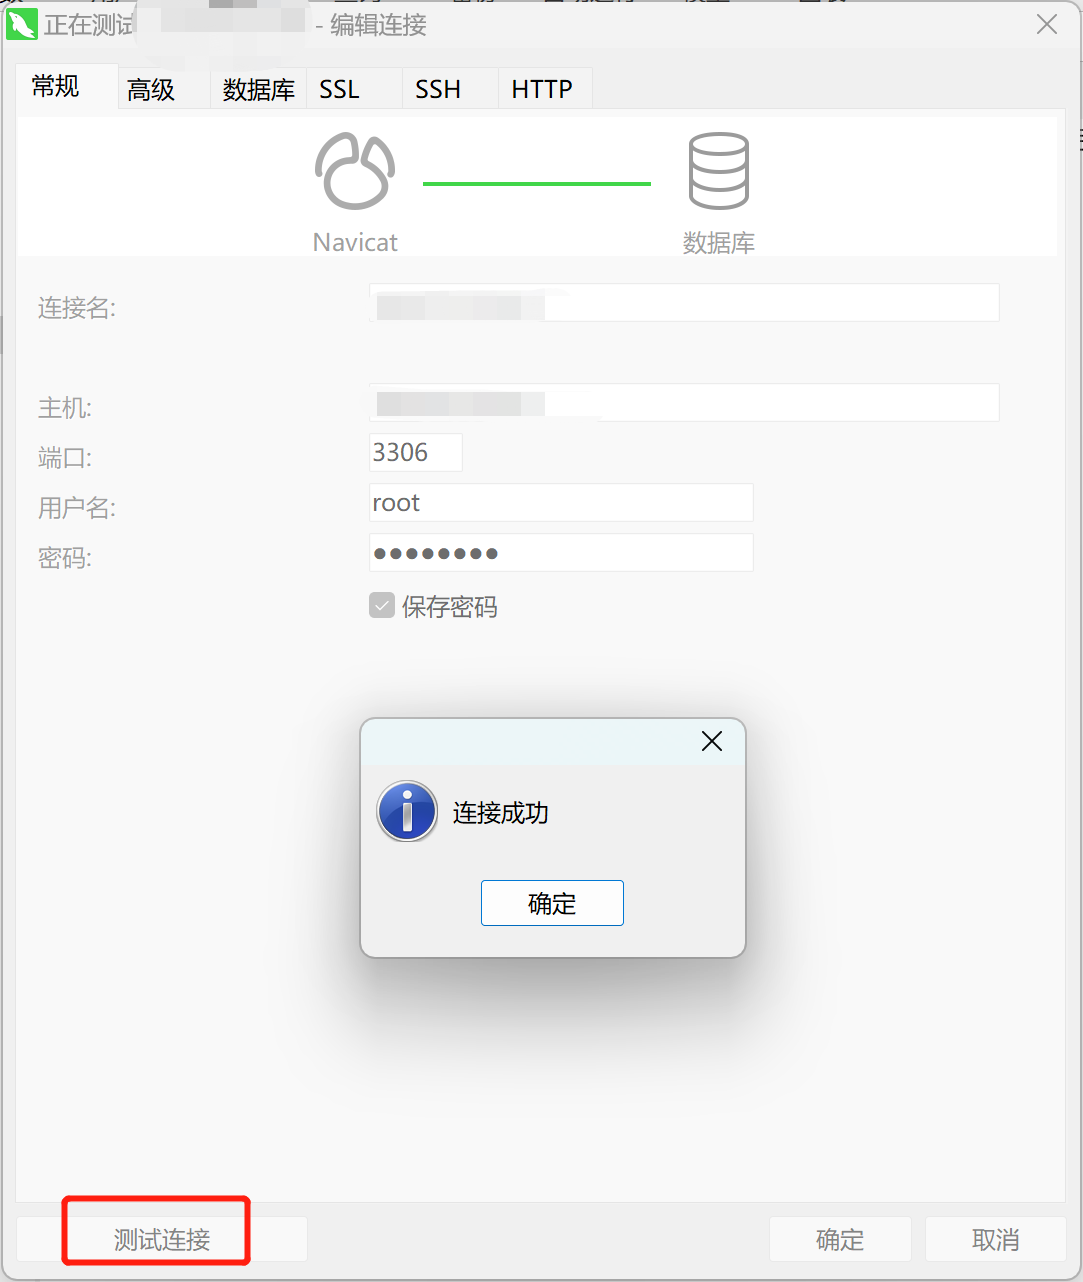This screenshot has height=1282, width=1083.
Task: Click the 用户名: label
Action: (77, 508)
